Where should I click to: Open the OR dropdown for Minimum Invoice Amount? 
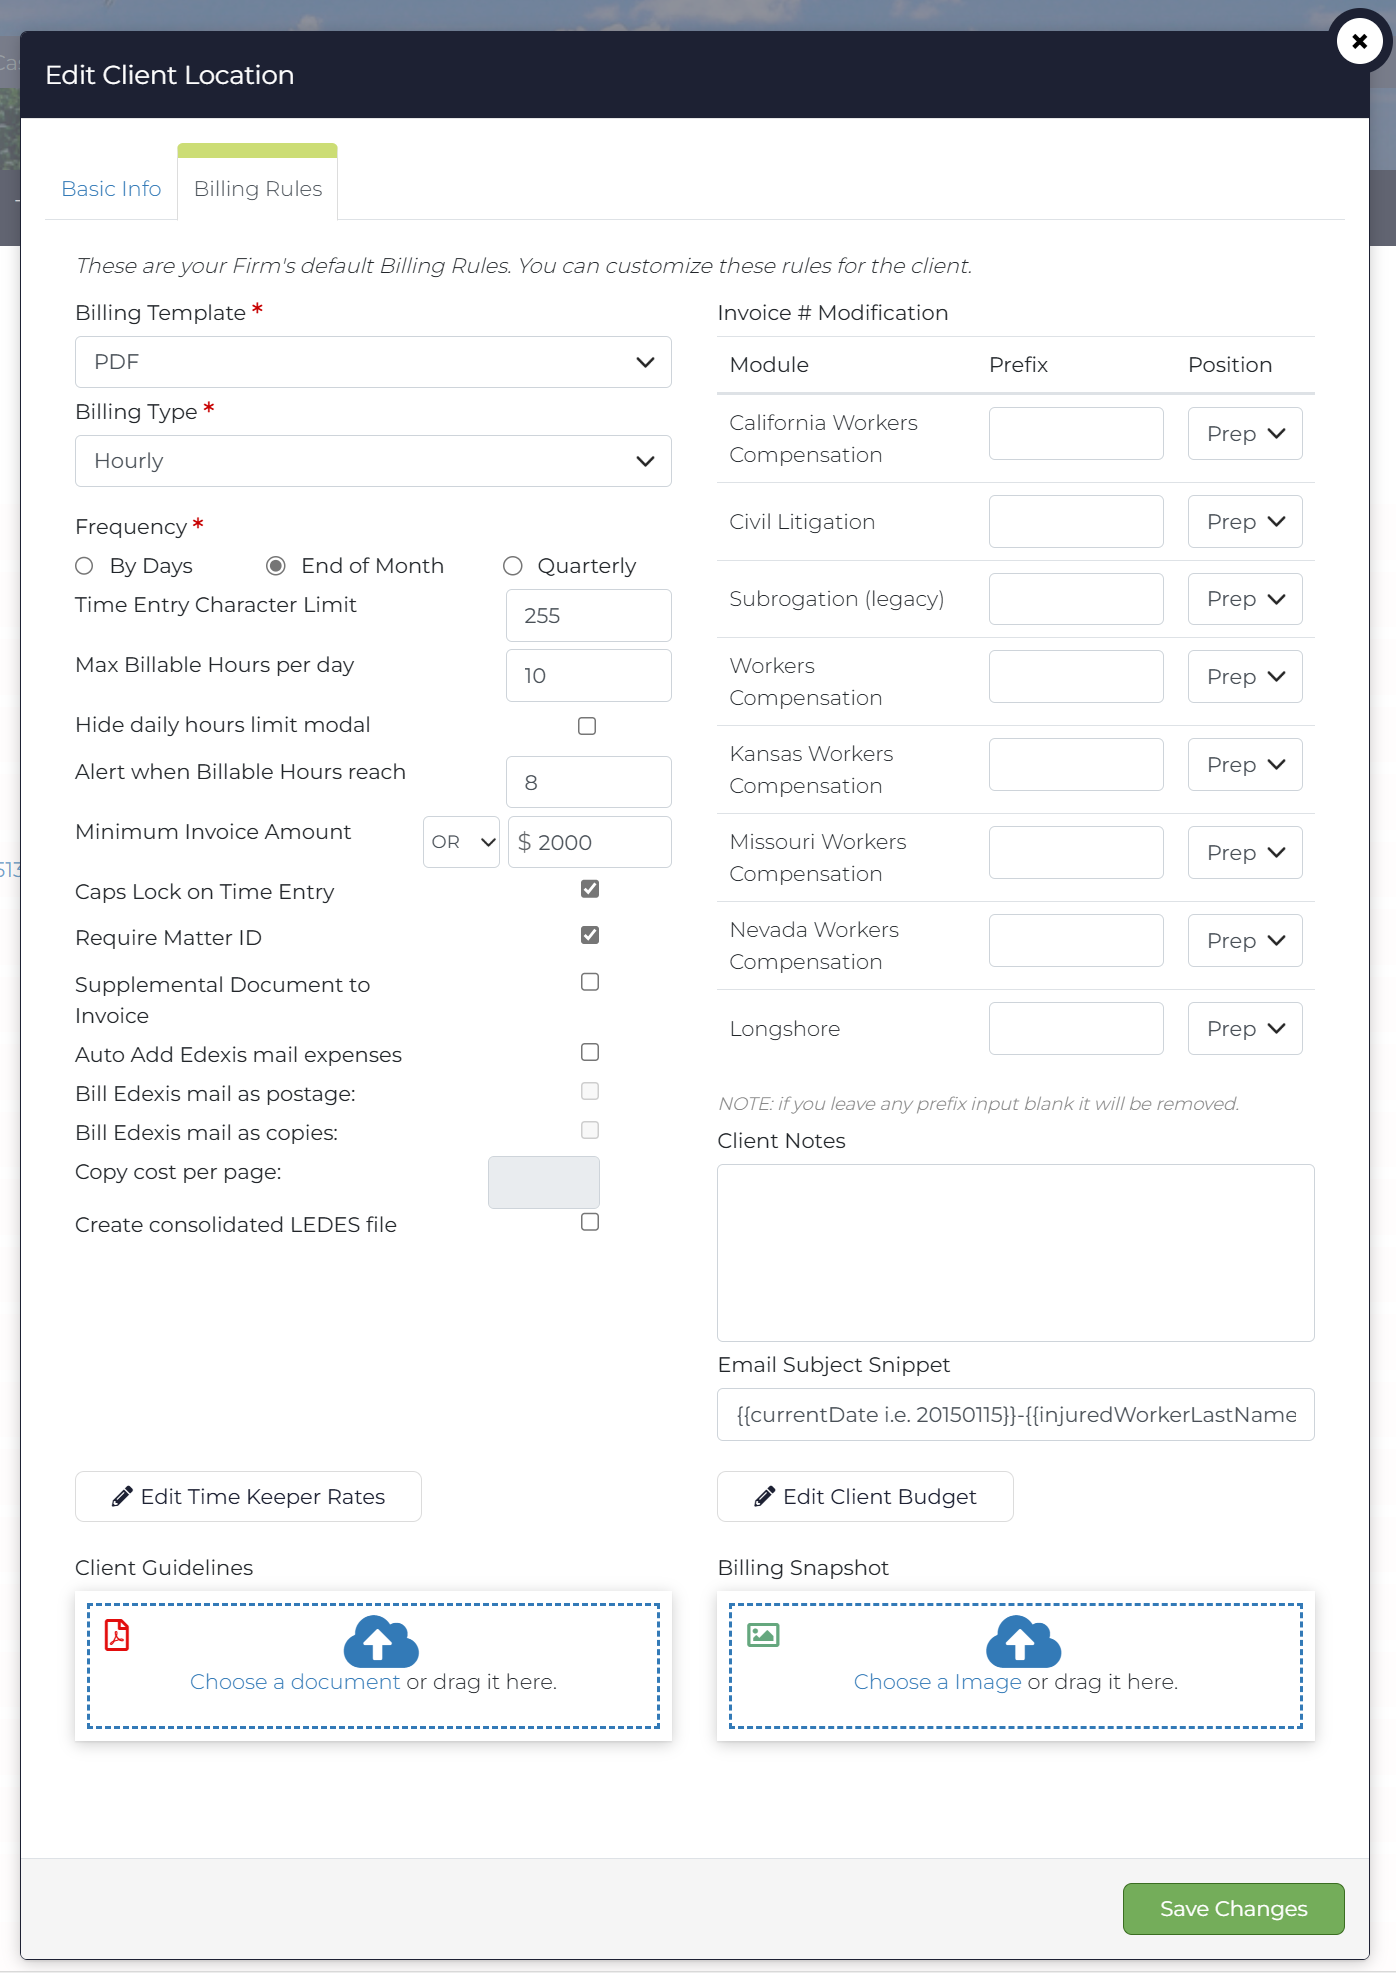pos(461,842)
